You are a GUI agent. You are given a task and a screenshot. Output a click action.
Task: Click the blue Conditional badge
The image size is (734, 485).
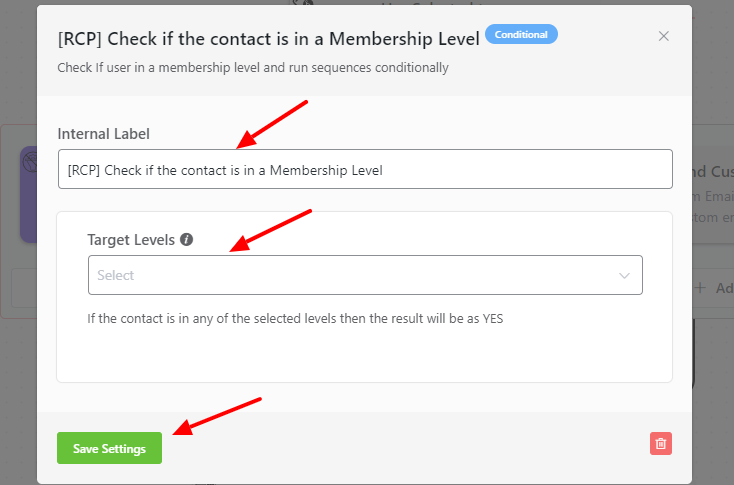(521, 34)
